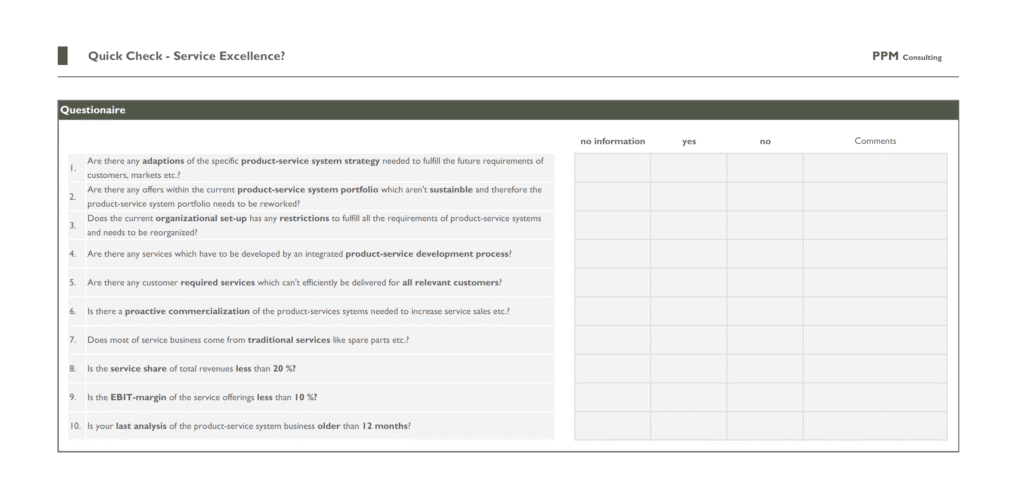Screen dimensions: 1024x487
Task: Tick 'yes' for question 4 on development process
Action: pos(688,254)
